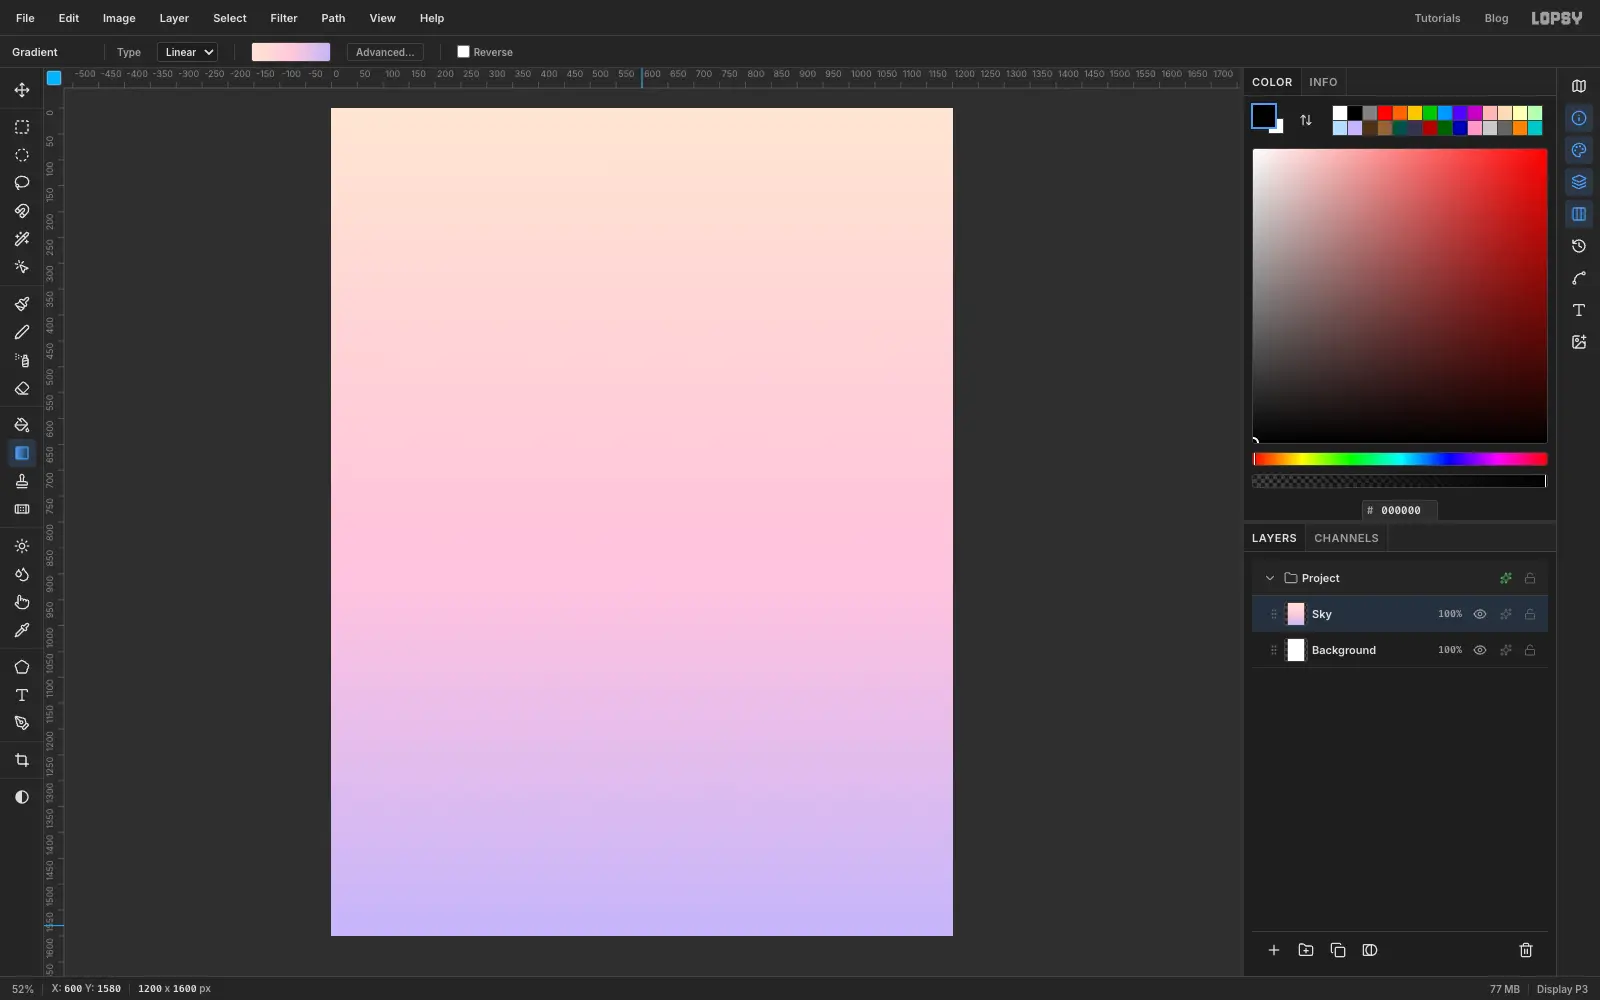Create a new layer group folder

[x=1306, y=950]
